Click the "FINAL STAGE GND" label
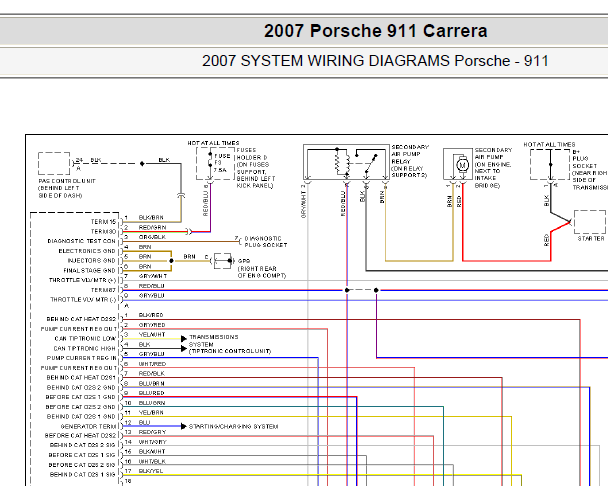Viewport: 608px width, 486px height. (90, 271)
